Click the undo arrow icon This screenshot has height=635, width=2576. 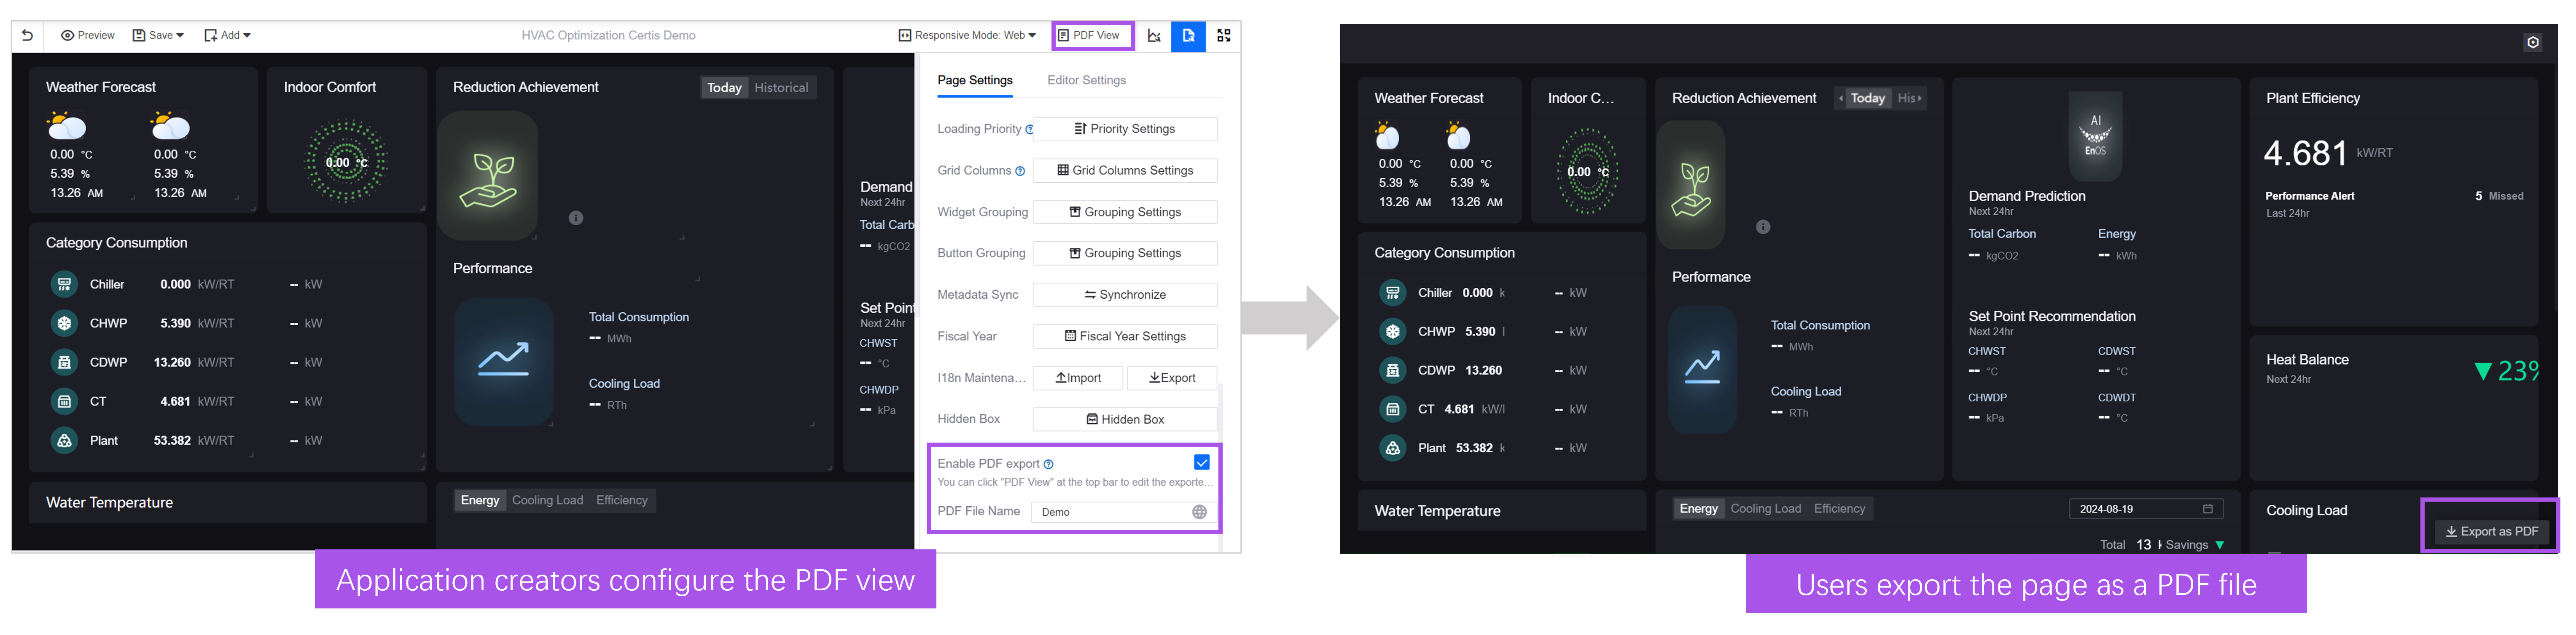click(27, 36)
